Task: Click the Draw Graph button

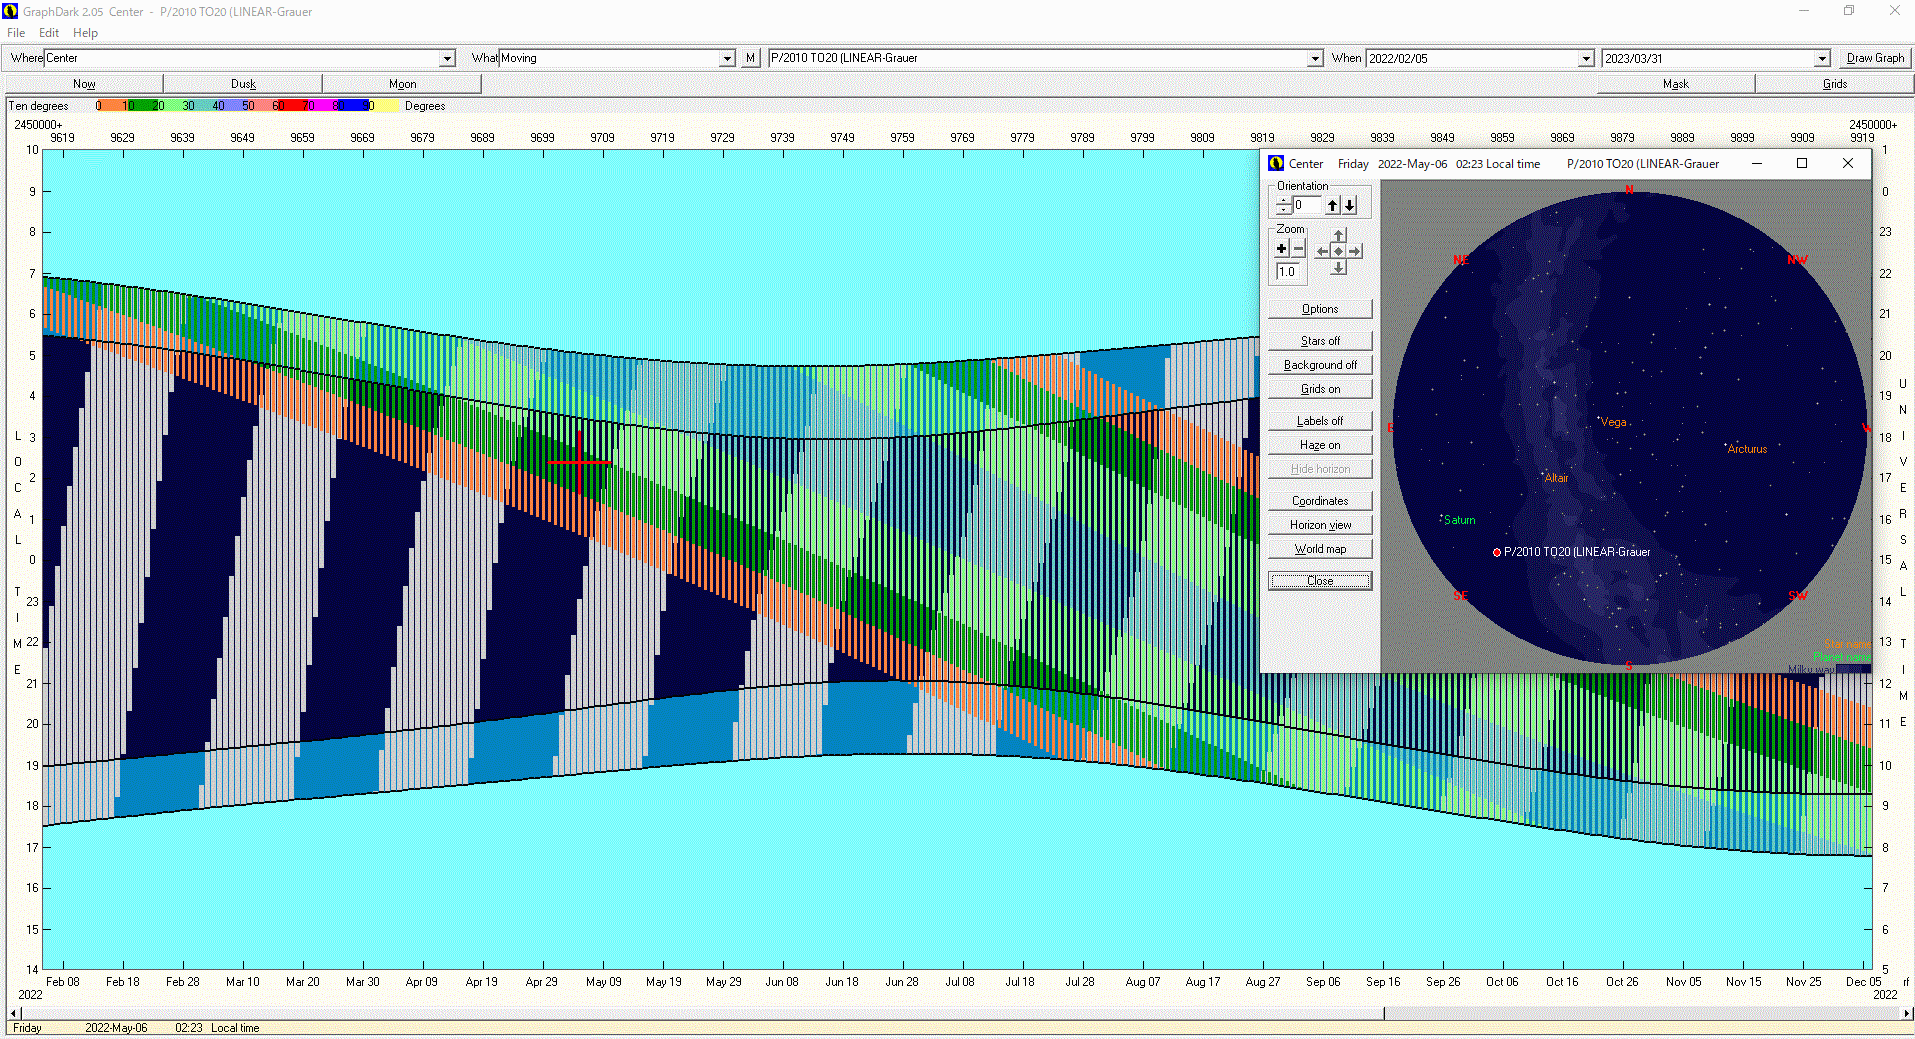Action: pos(1875,58)
